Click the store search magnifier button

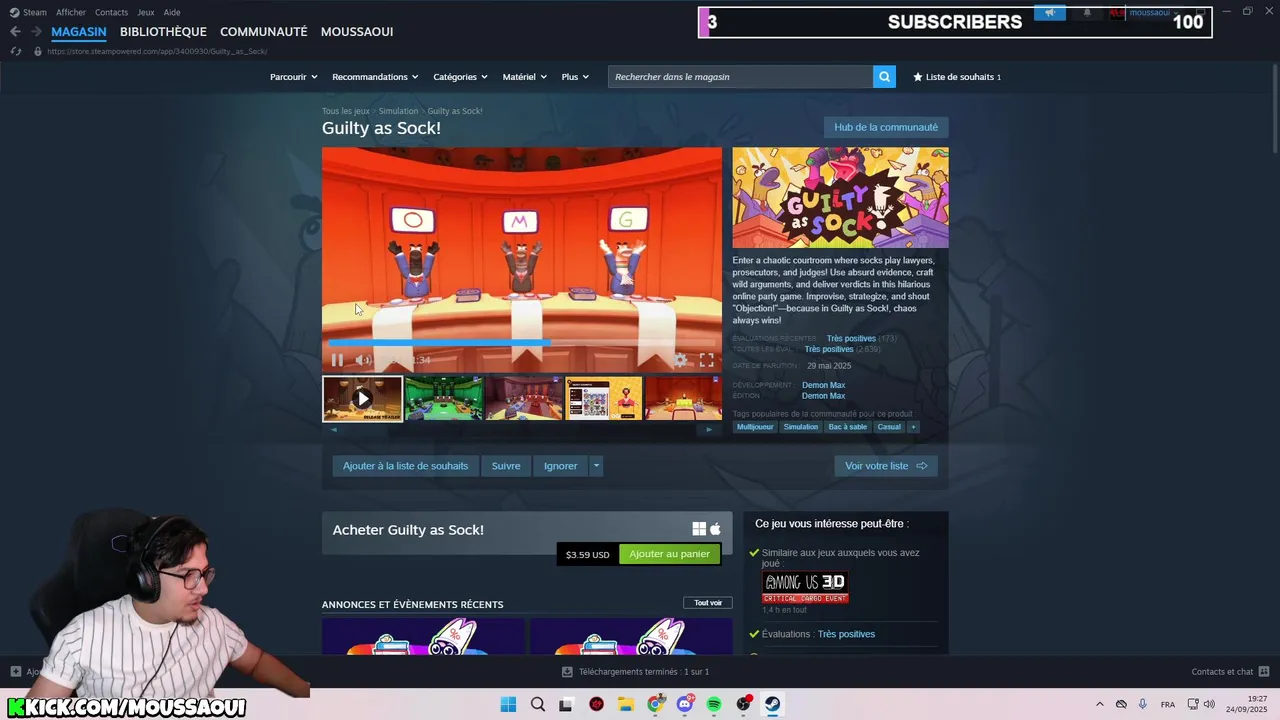point(884,77)
